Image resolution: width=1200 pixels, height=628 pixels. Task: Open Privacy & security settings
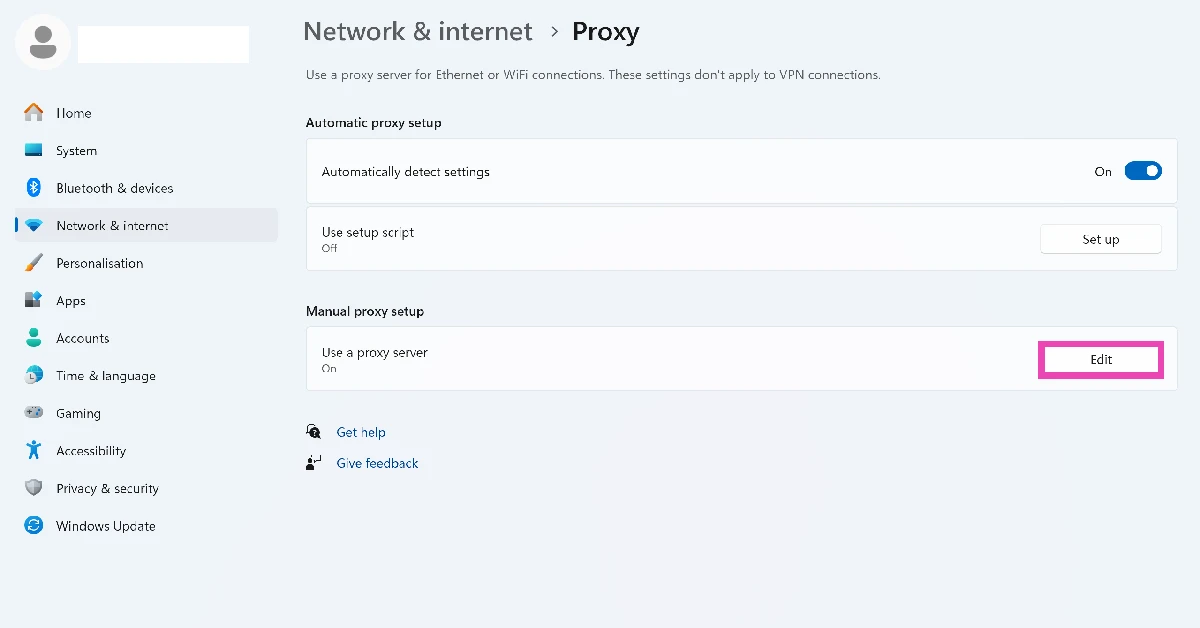[107, 488]
